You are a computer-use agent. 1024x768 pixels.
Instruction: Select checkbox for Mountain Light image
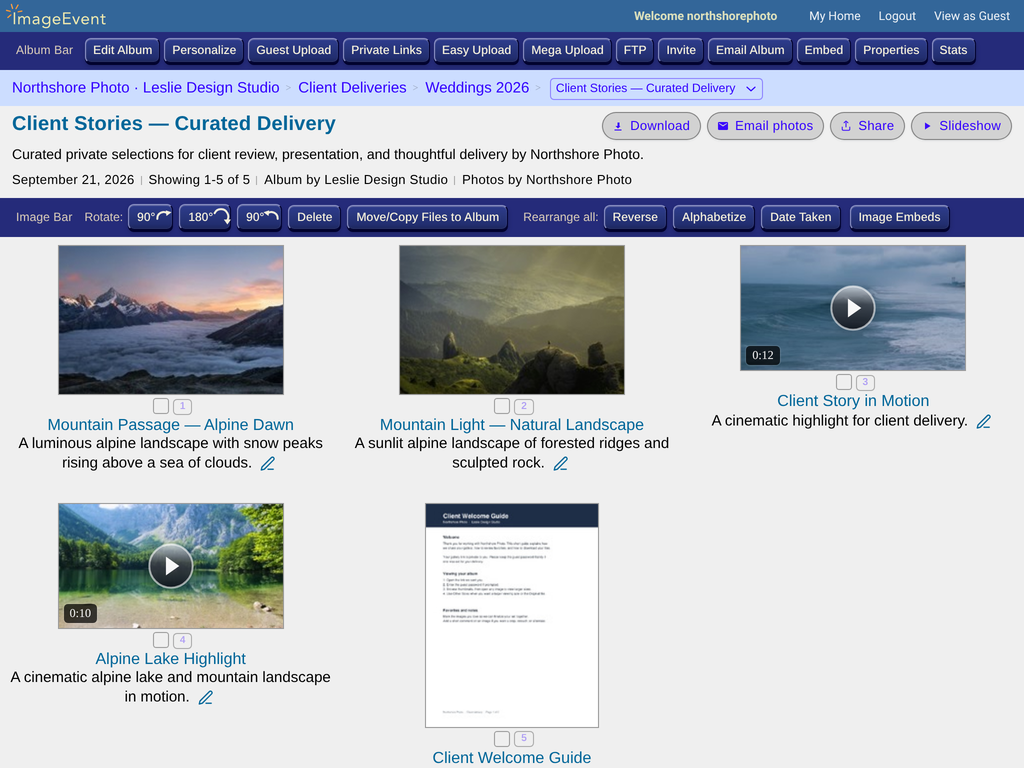[502, 406]
